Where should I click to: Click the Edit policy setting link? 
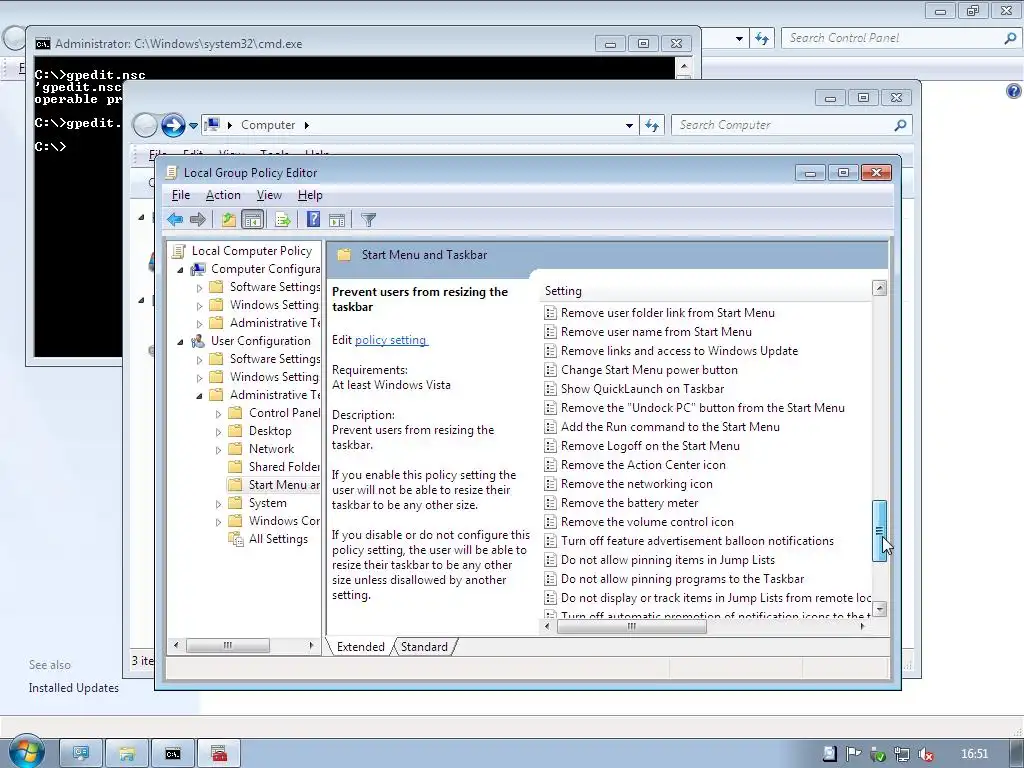(391, 340)
